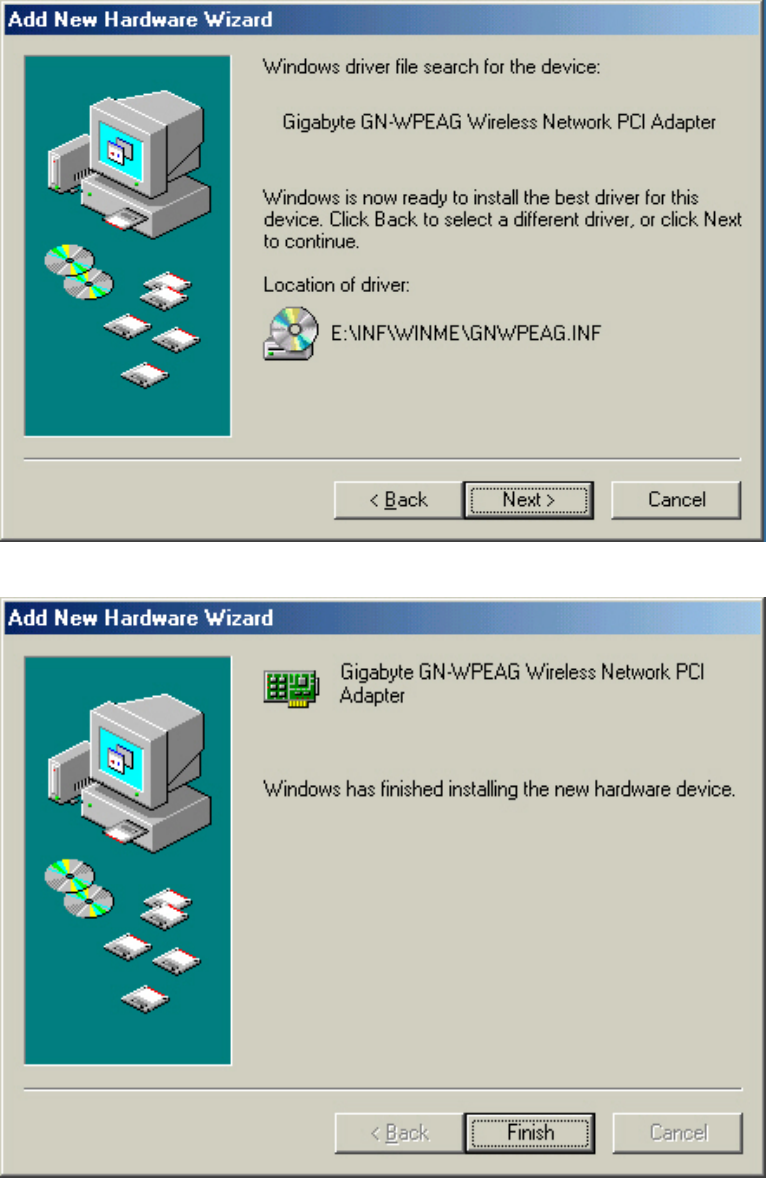Click the 'Windows driver file search' heading text
Image resolution: width=766 pixels, height=1178 pixels.
pos(431,67)
